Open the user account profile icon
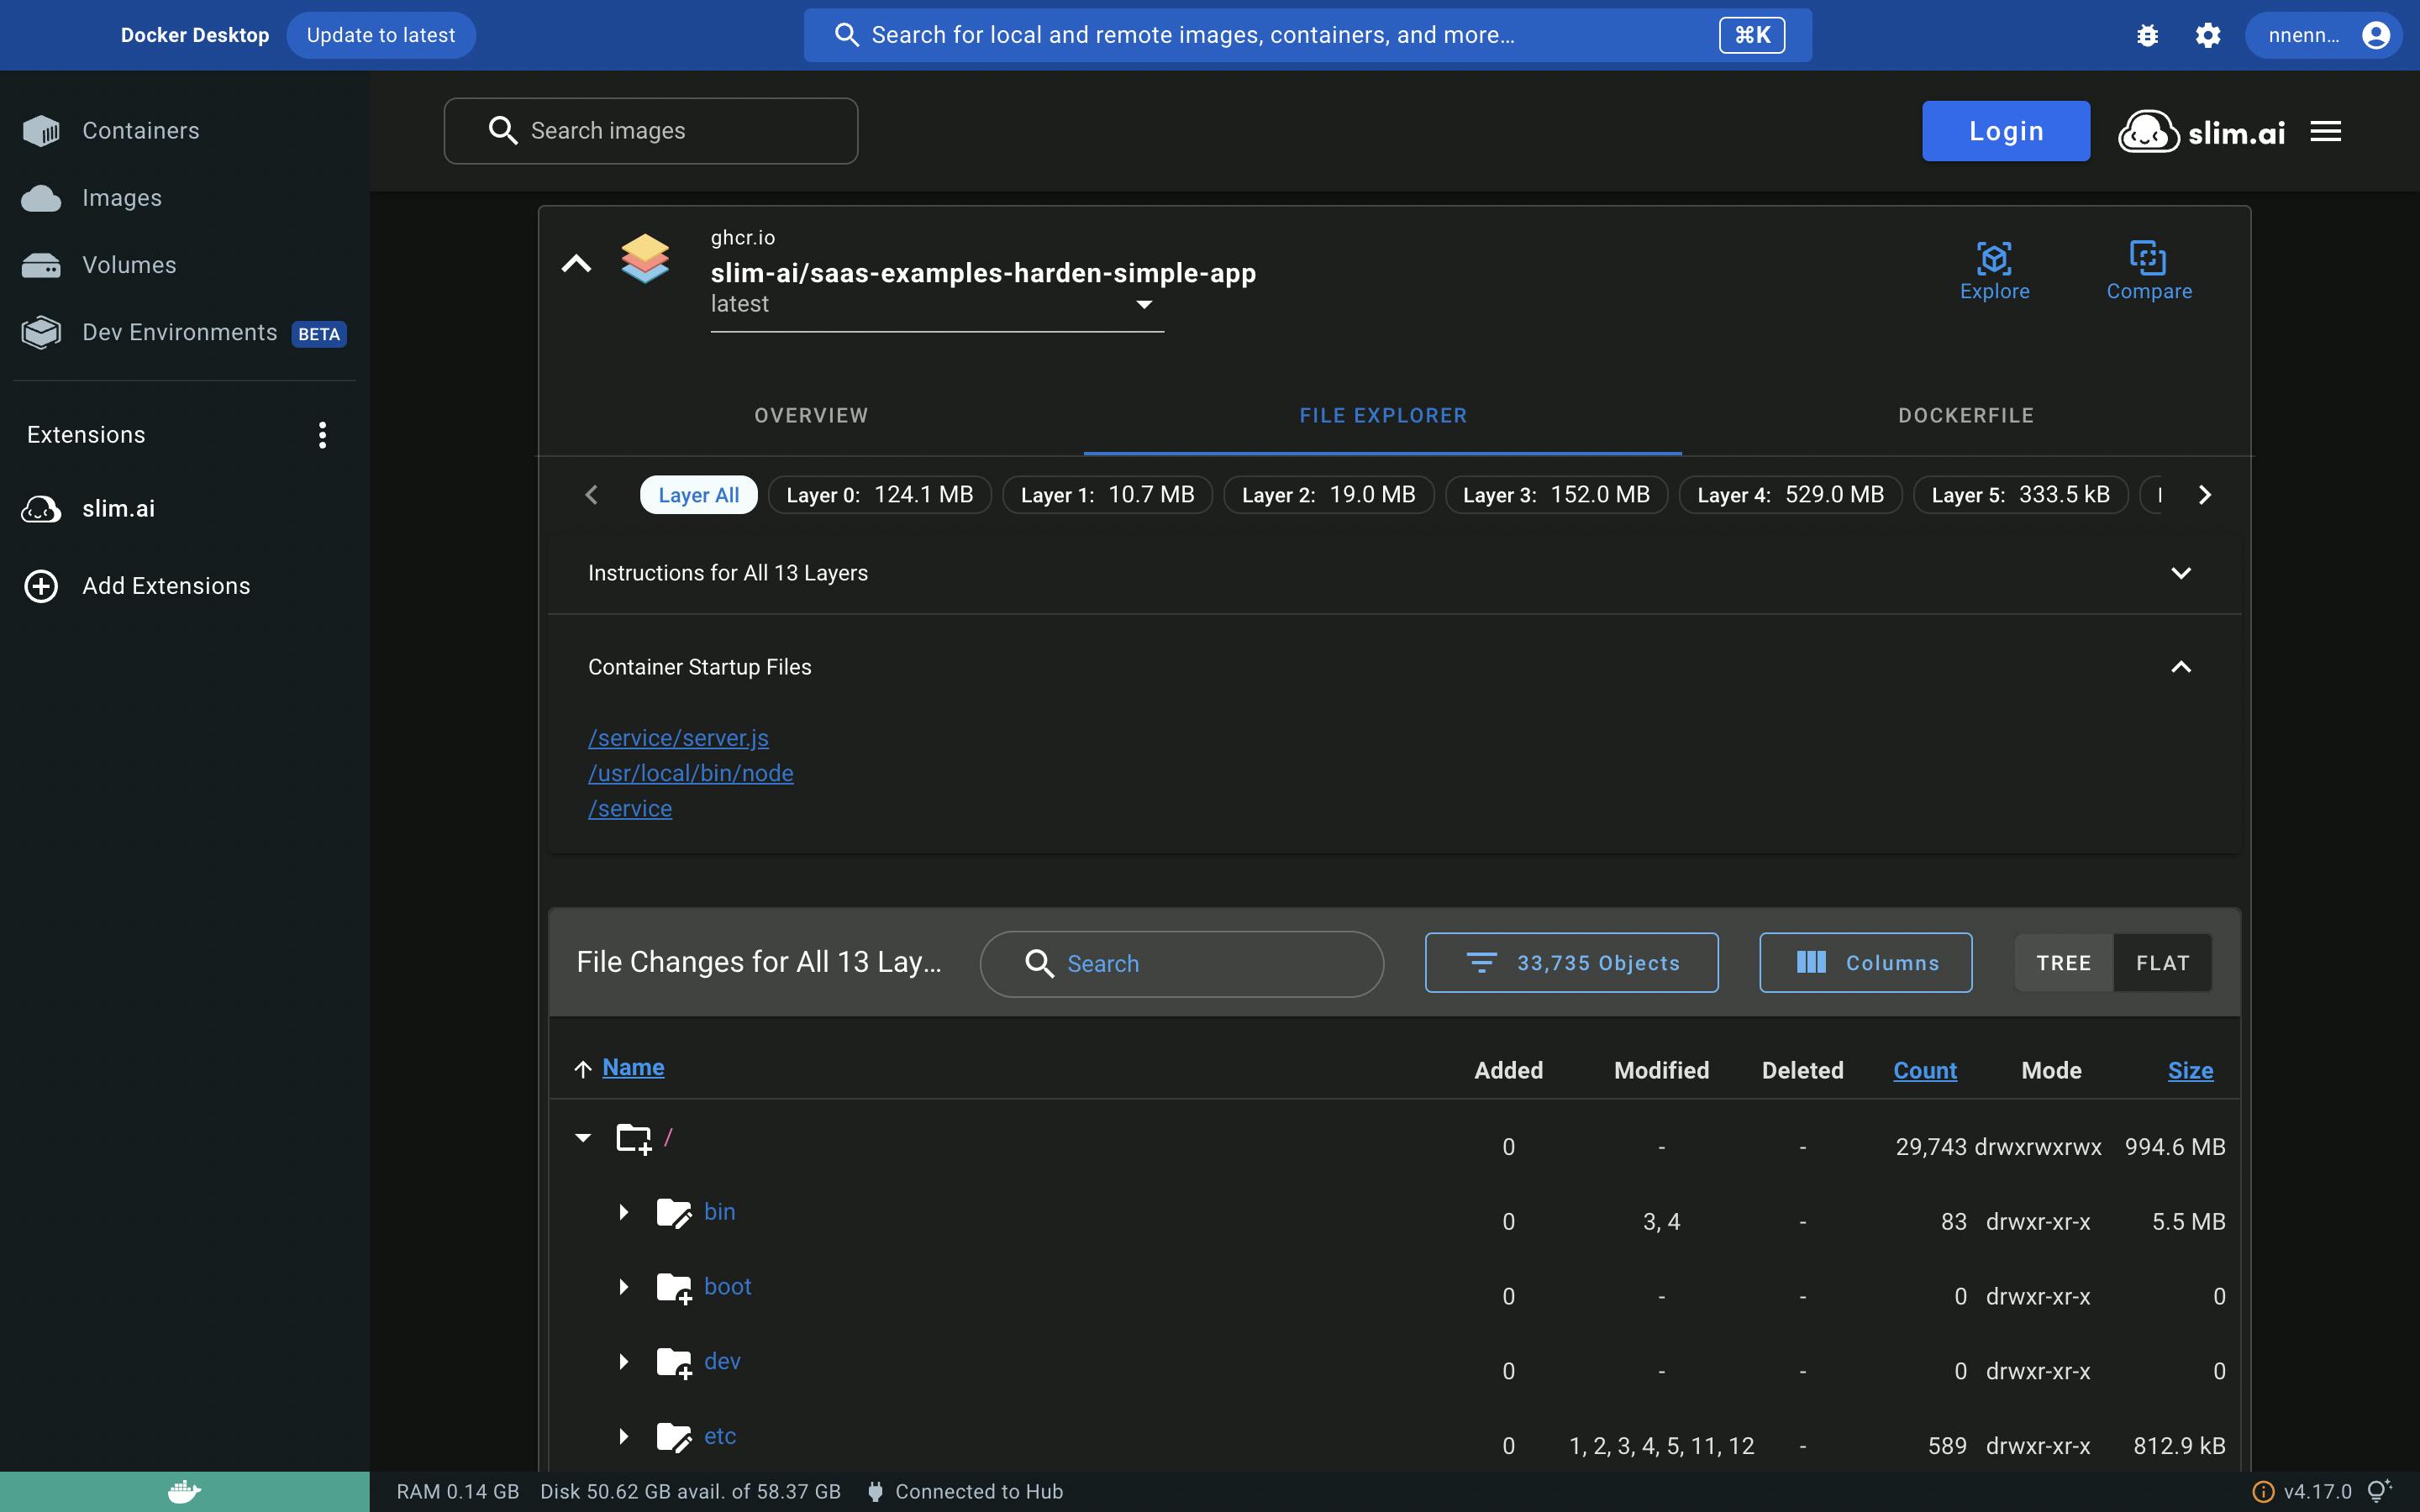The width and height of the screenshot is (2420, 1512). pyautogui.click(x=2376, y=35)
